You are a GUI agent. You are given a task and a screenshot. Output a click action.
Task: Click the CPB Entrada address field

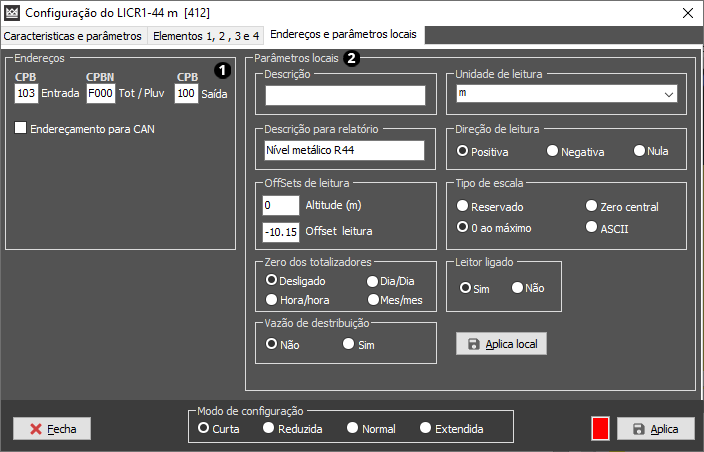(26, 94)
